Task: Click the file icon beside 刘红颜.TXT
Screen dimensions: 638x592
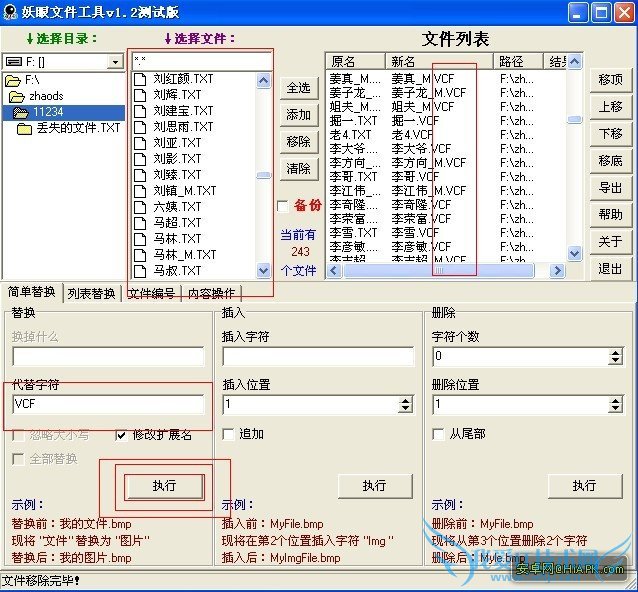Action: 140,79
